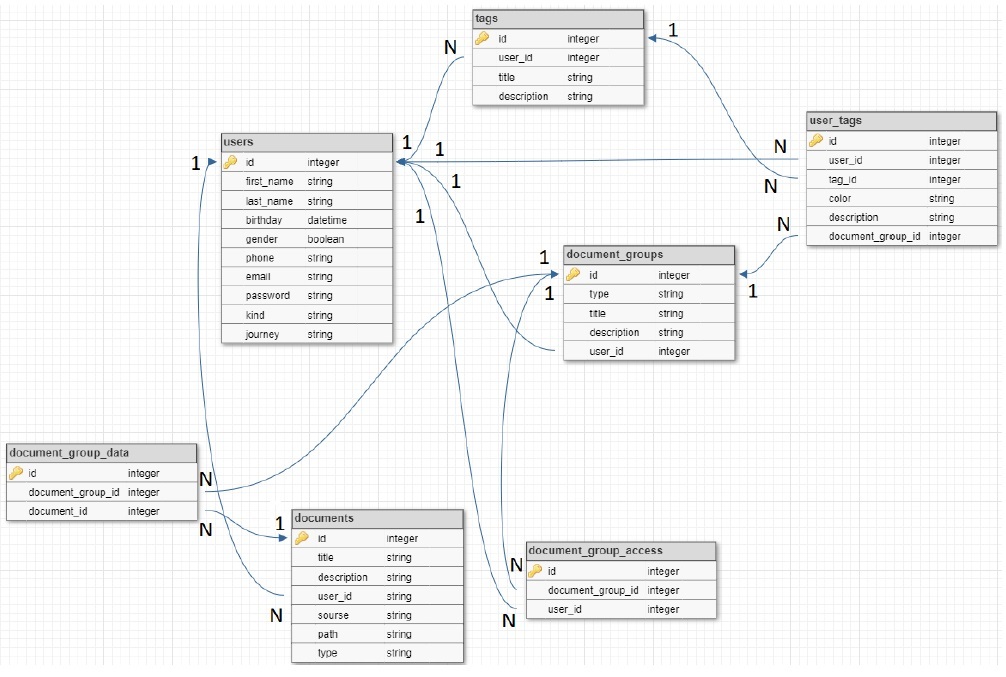This screenshot has width=1006, height=677.
Task: Click the document_groups primary key icon
Action: point(573,275)
